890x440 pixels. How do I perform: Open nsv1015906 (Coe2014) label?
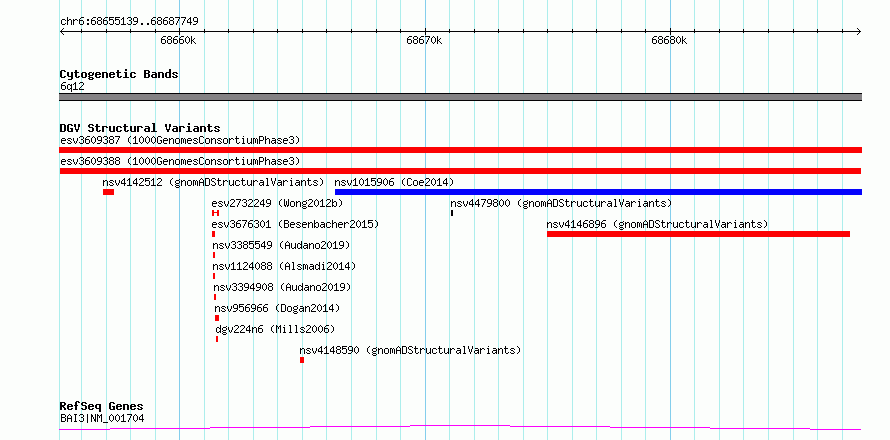pos(394,182)
